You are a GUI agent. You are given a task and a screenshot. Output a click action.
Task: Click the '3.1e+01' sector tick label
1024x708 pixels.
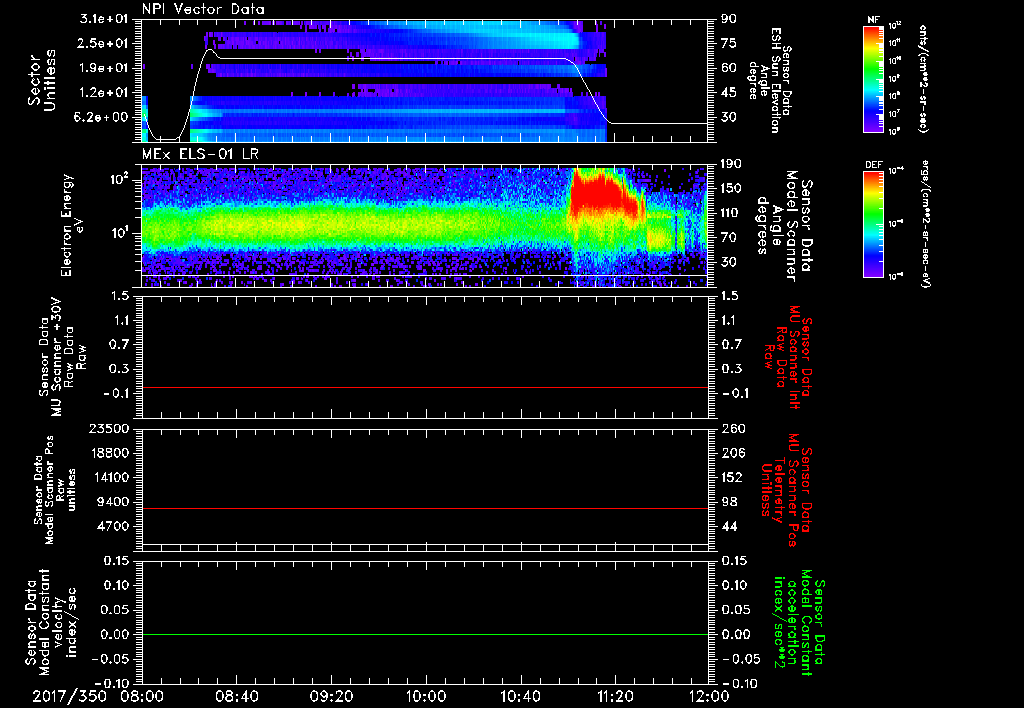(104, 18)
